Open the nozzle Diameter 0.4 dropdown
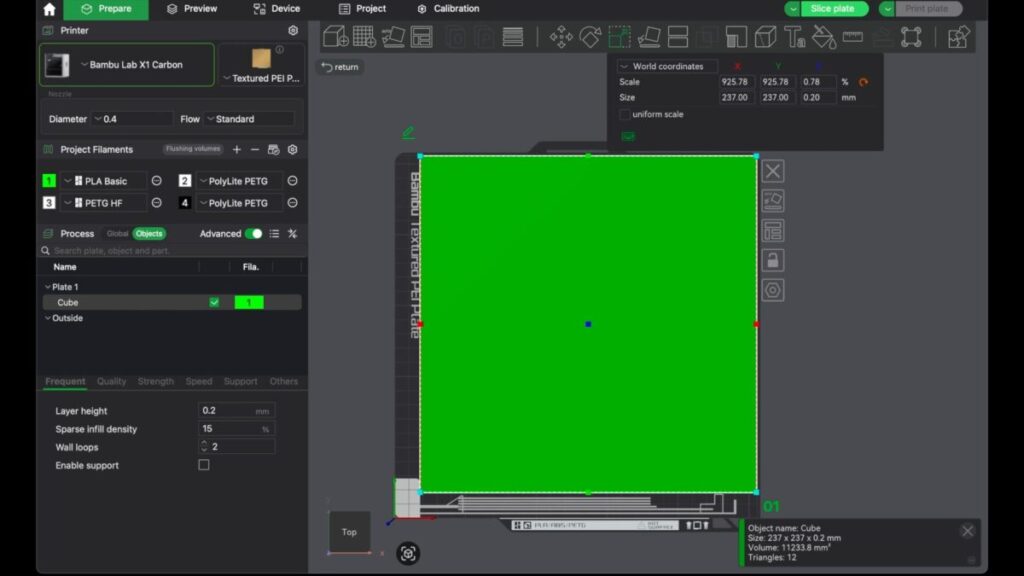The height and width of the screenshot is (576, 1024). [132, 119]
